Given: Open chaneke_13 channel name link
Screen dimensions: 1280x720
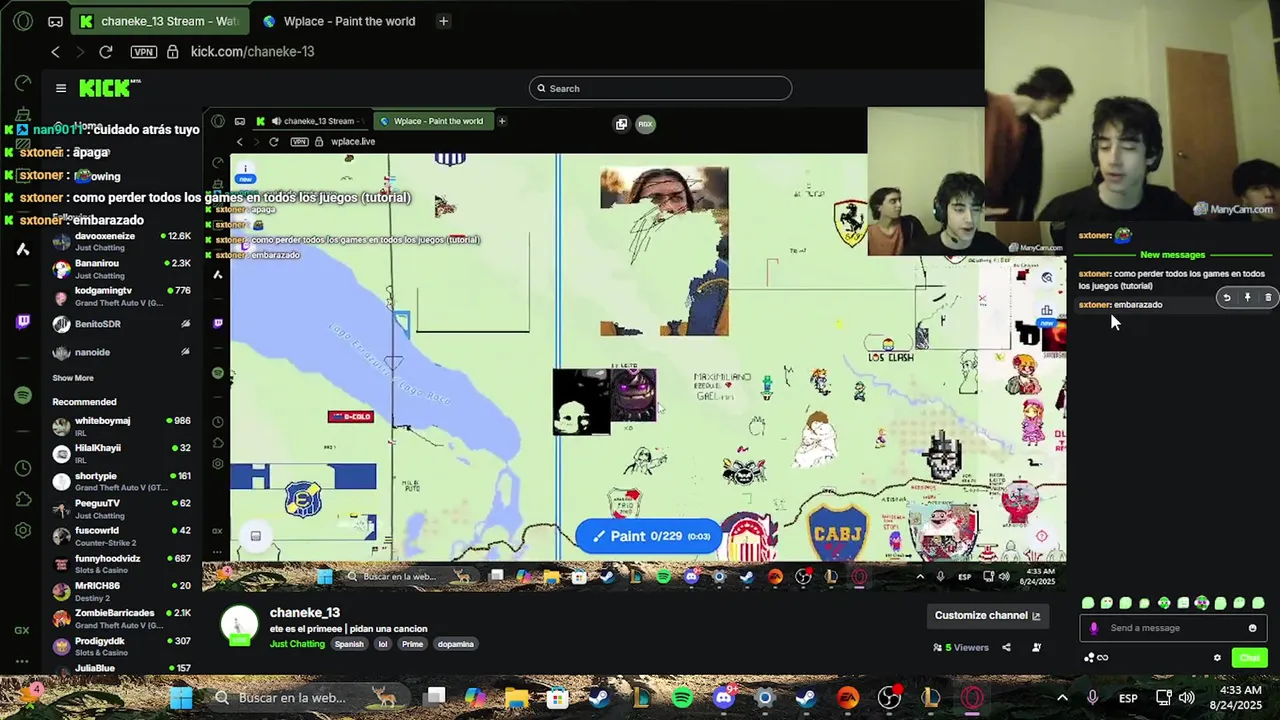Looking at the screenshot, I should pos(305,612).
